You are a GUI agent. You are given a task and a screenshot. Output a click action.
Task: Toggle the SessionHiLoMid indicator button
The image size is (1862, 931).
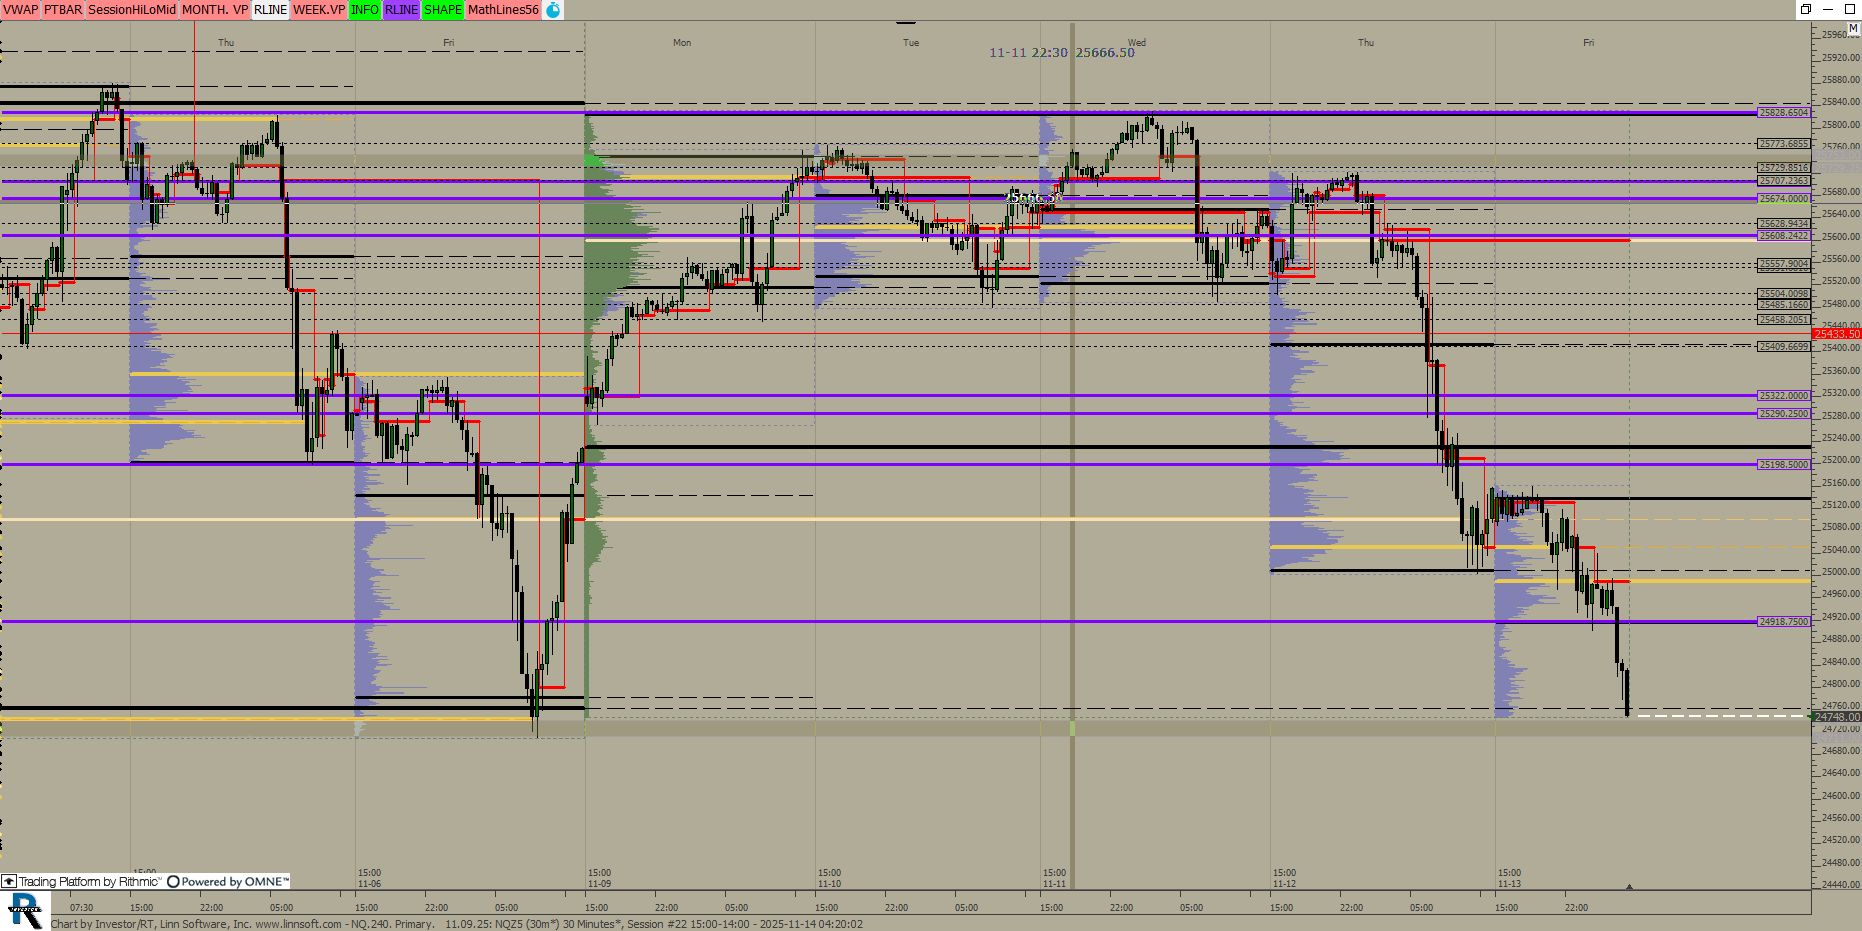[x=131, y=10]
